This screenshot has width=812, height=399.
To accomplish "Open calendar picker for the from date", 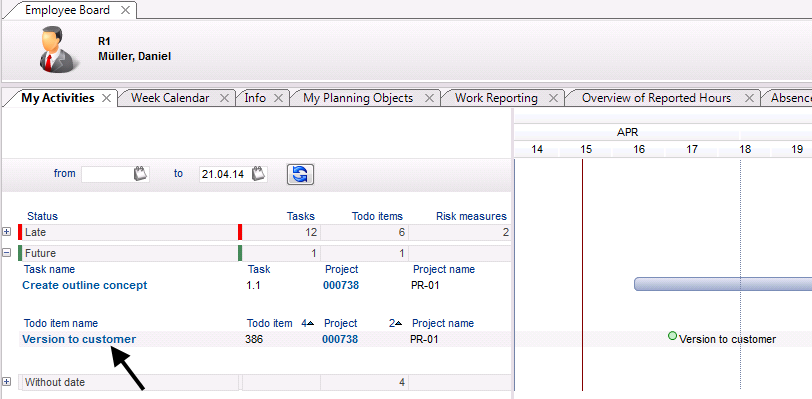I will 141,174.
